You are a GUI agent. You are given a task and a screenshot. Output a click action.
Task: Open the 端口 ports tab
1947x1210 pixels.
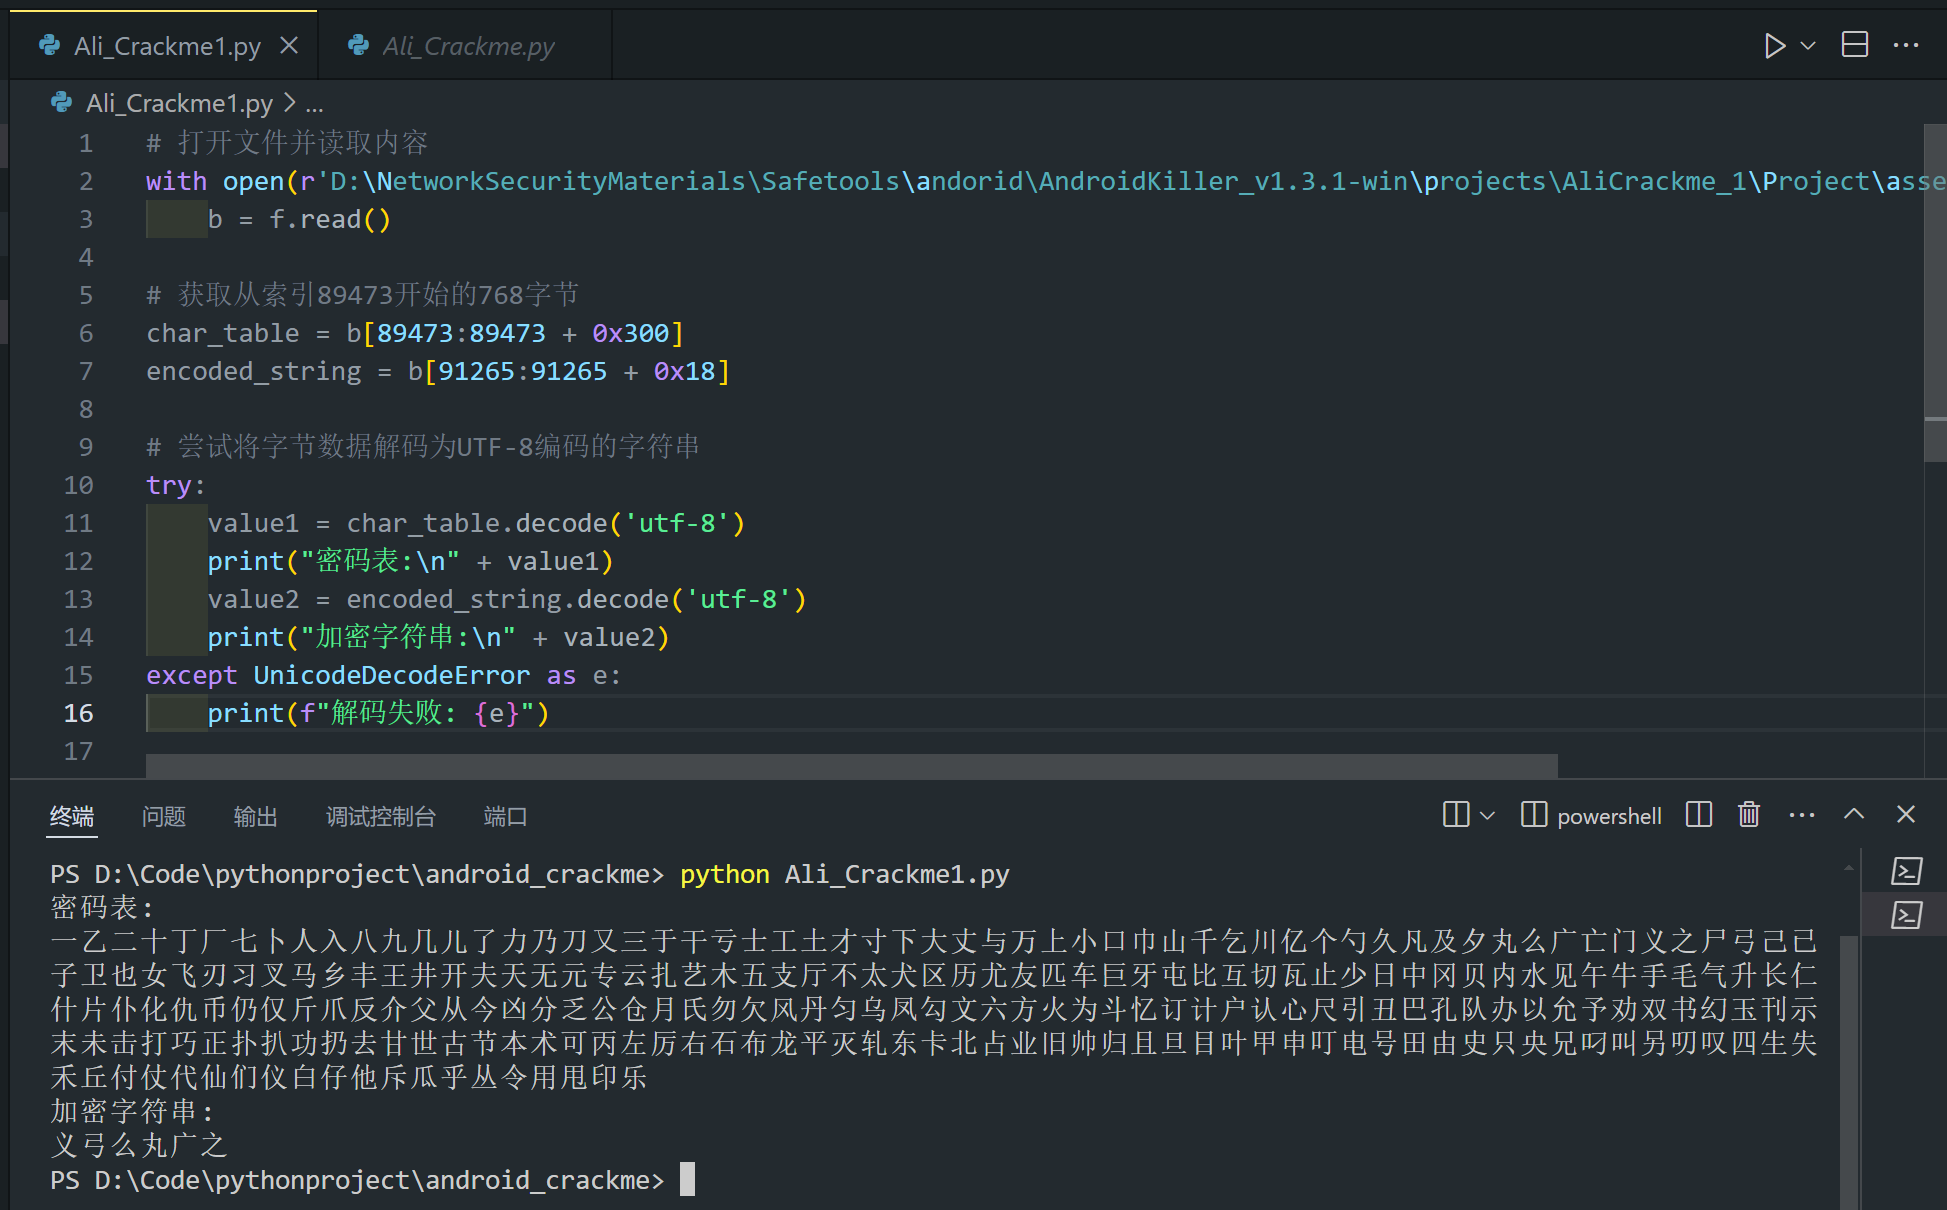pyautogui.click(x=505, y=817)
